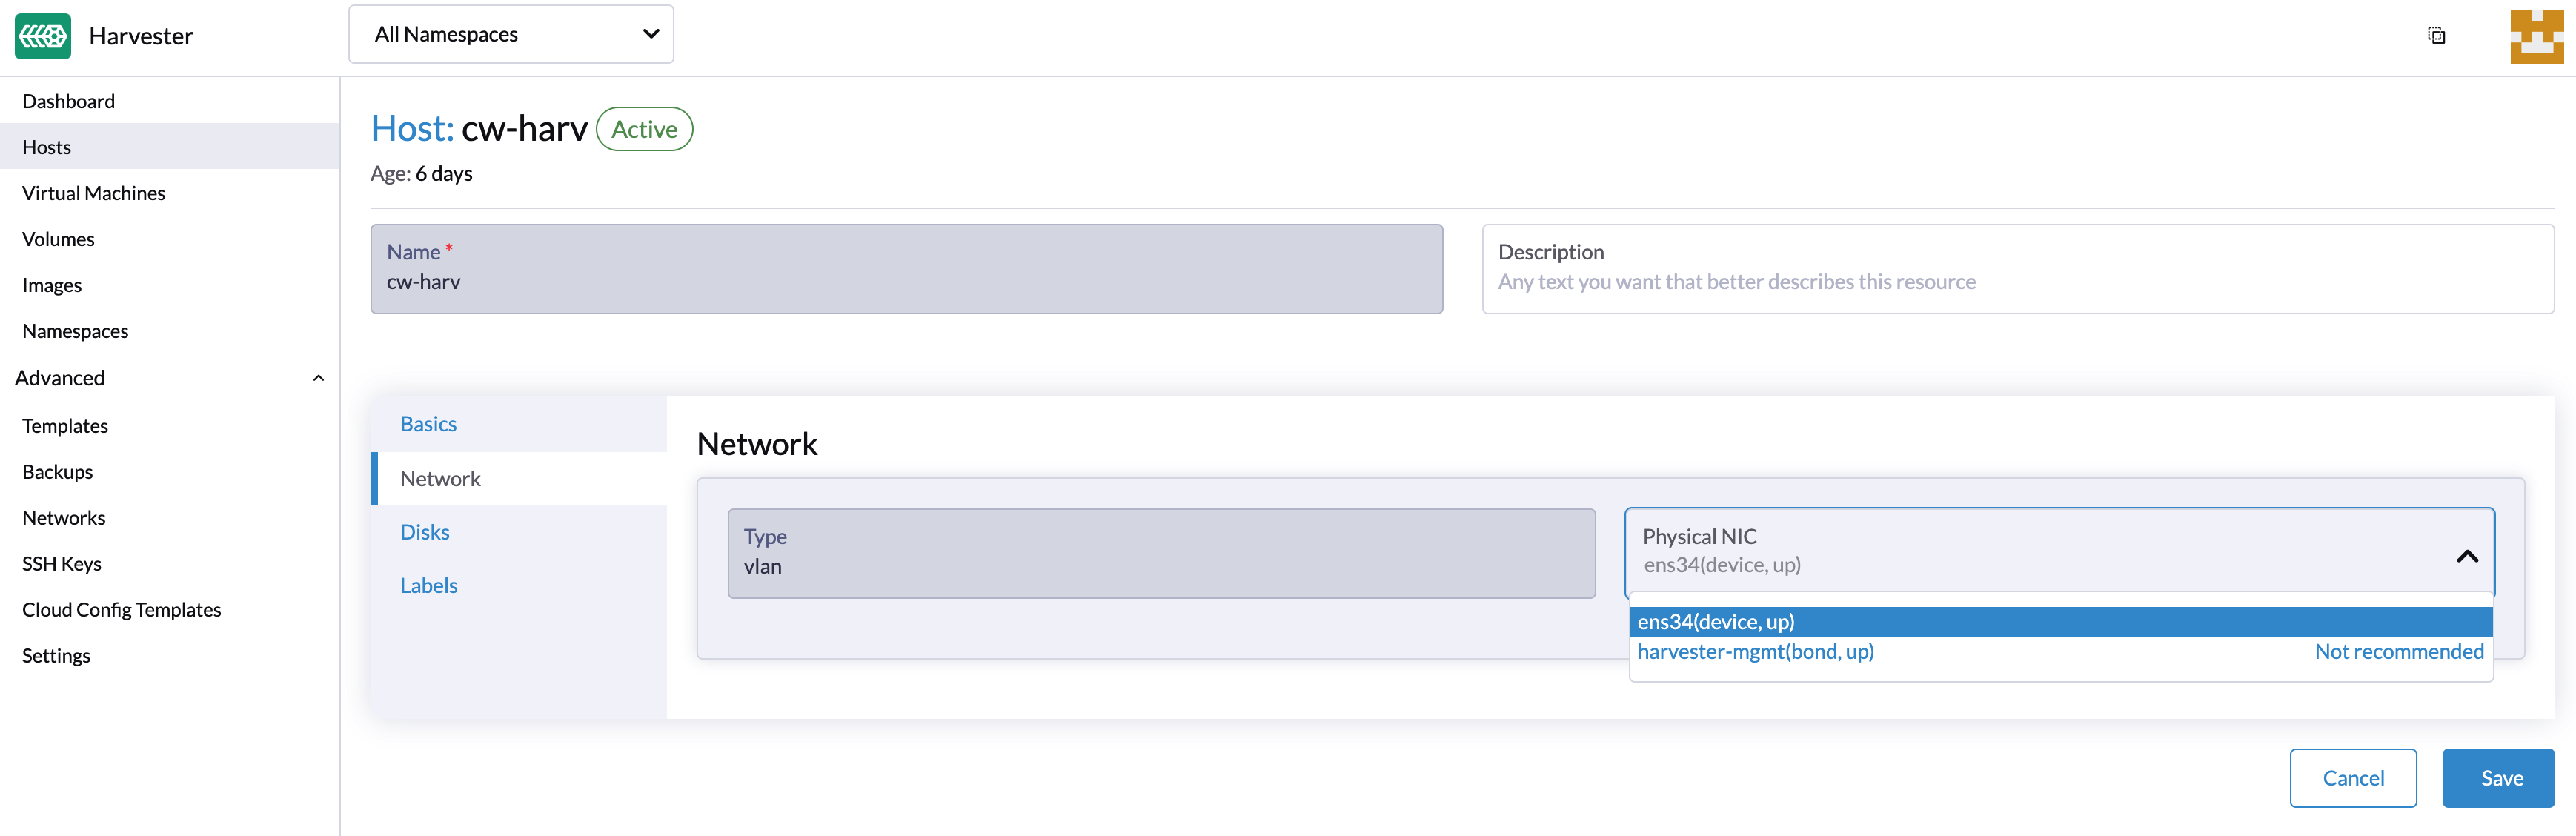Click the copy/import icon in header
Screen dimensions: 2576x836
click(2436, 36)
